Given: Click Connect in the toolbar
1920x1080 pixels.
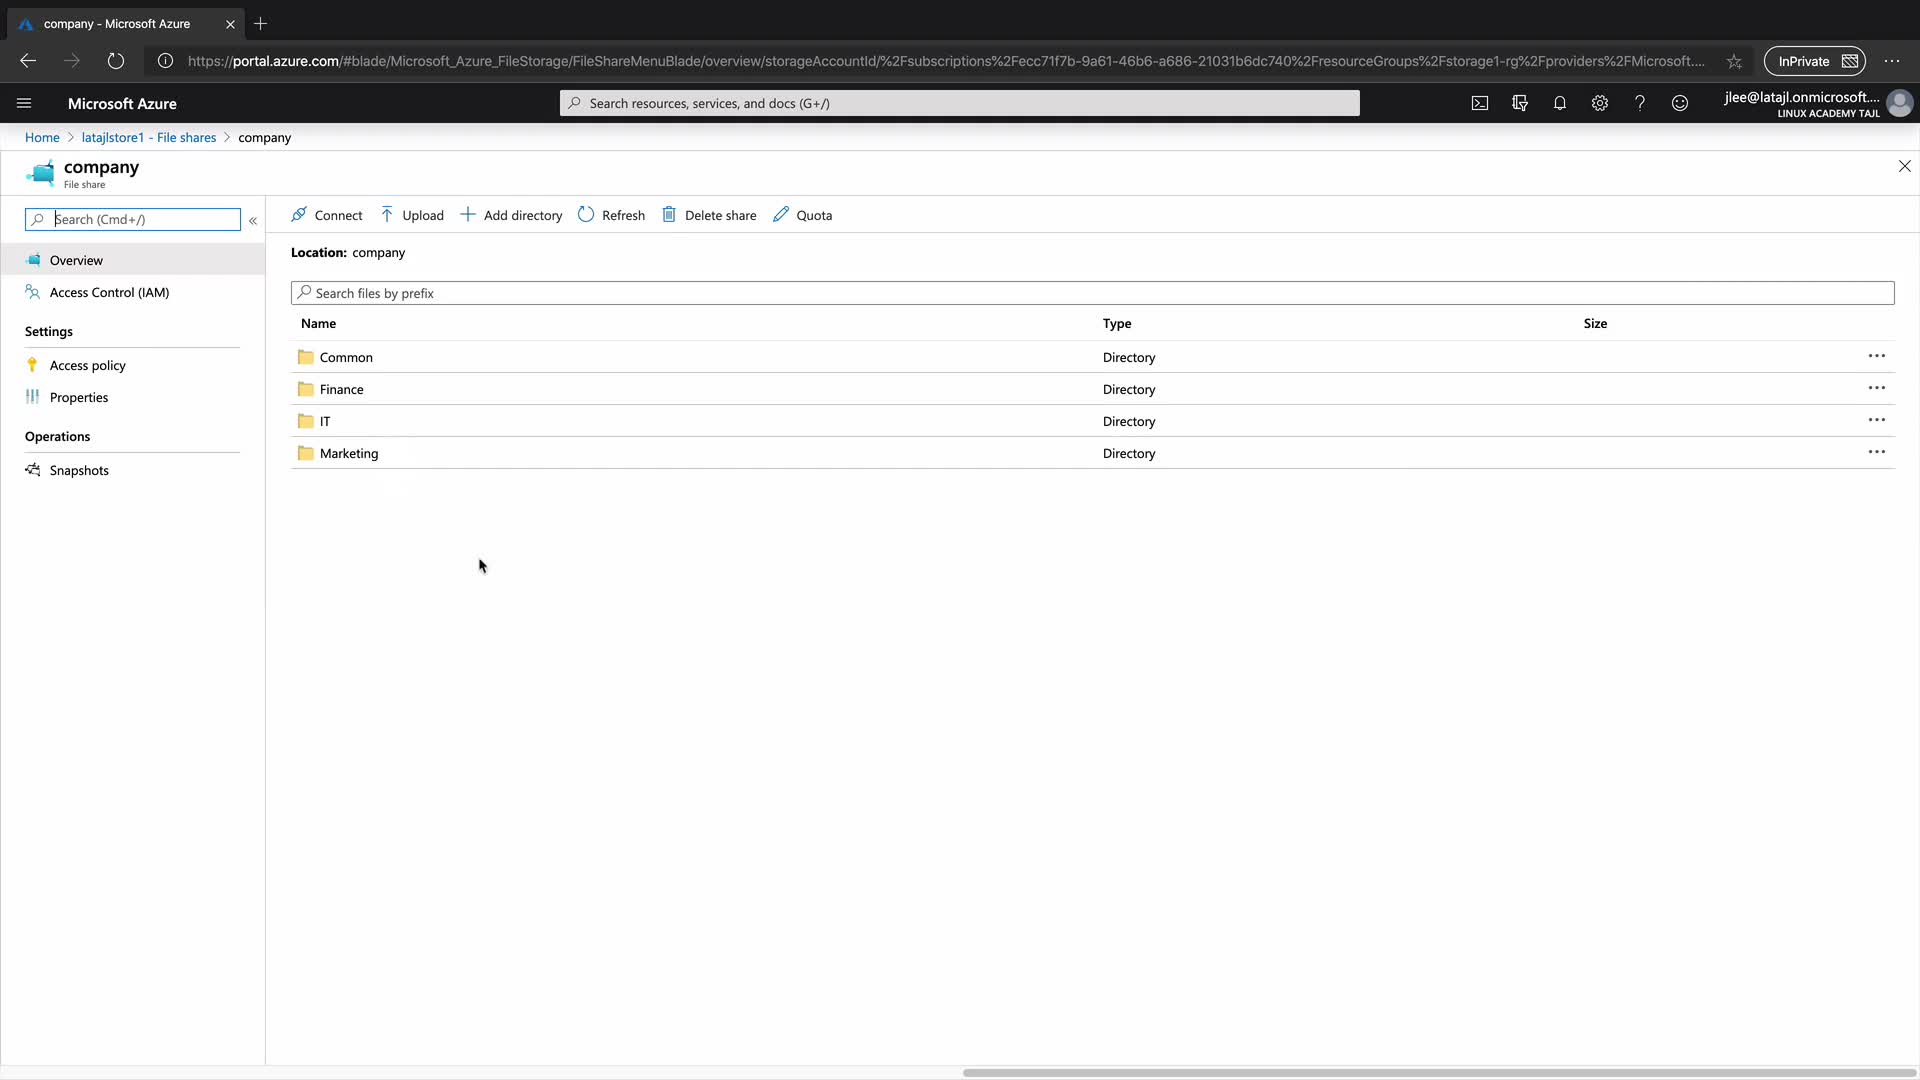Looking at the screenshot, I should (x=327, y=215).
